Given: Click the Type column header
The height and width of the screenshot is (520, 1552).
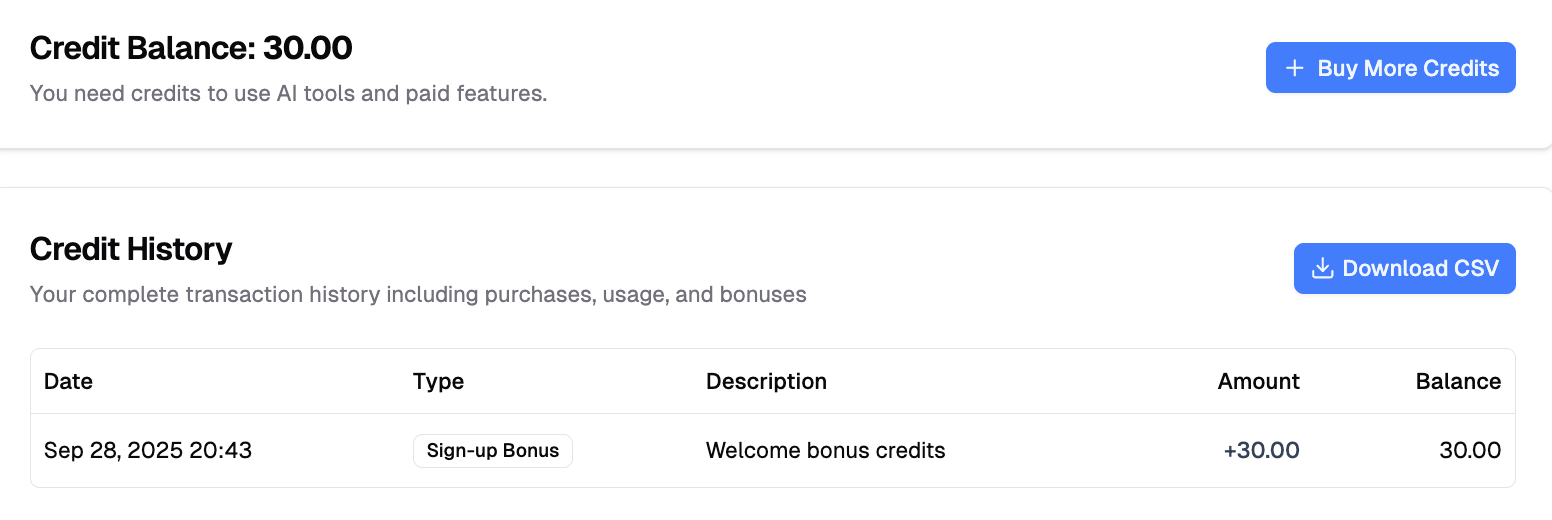Looking at the screenshot, I should pyautogui.click(x=438, y=381).
